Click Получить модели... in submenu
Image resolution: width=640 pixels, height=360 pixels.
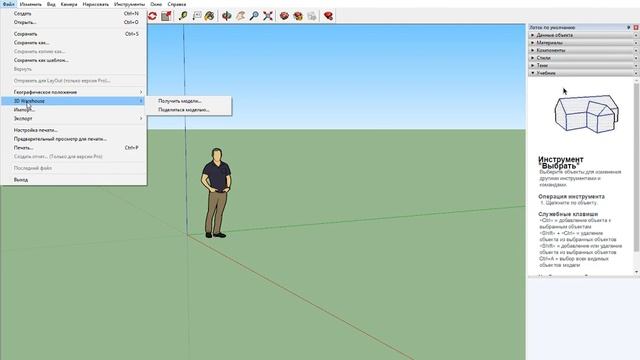tap(189, 101)
